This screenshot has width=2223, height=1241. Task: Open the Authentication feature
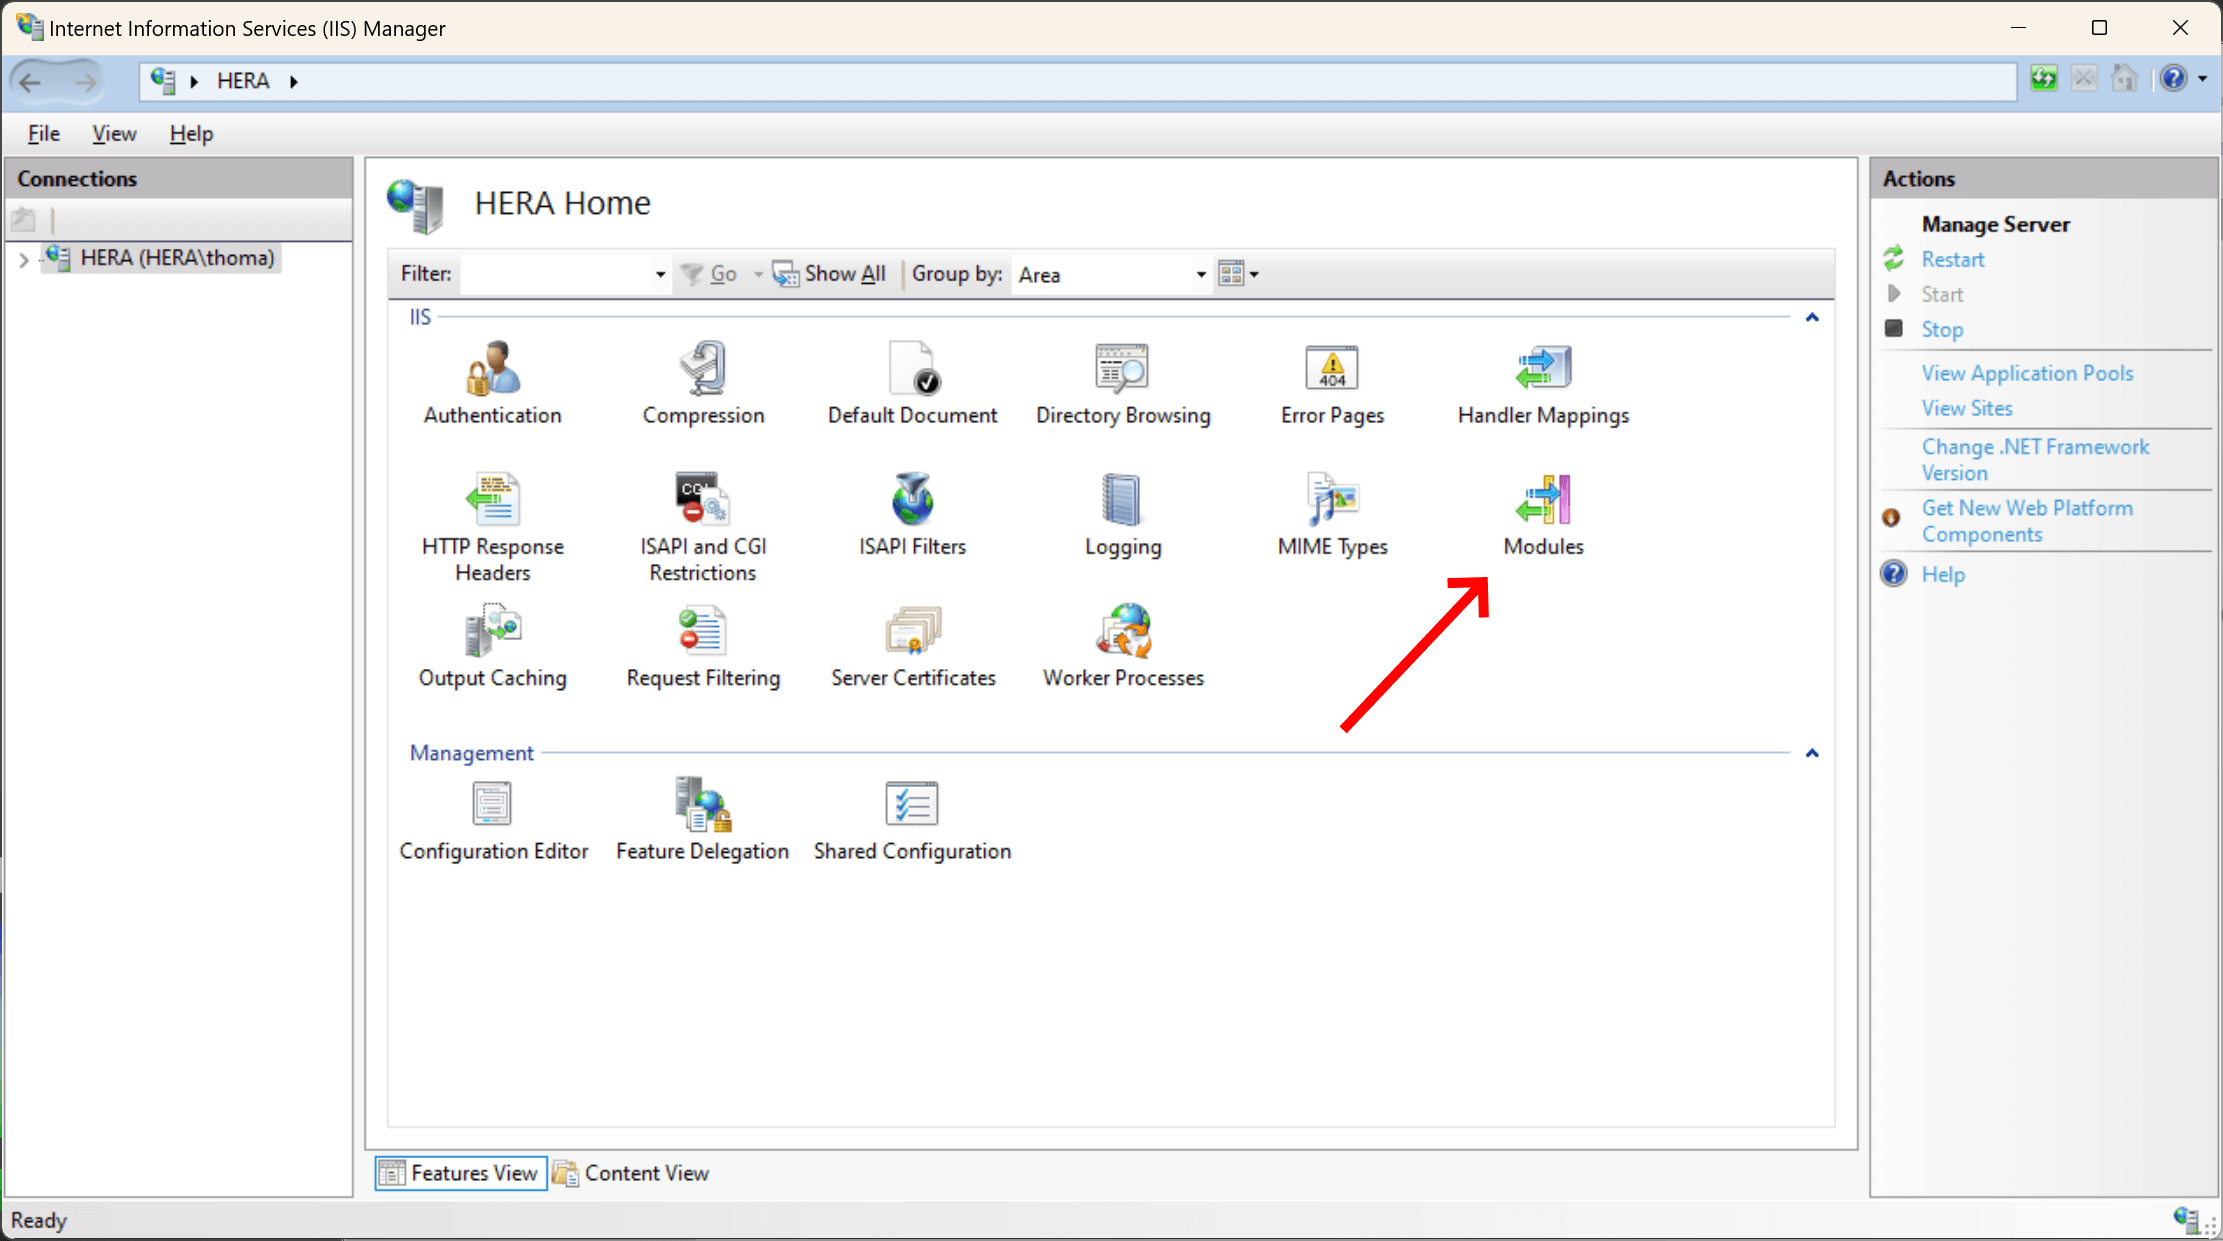(492, 383)
